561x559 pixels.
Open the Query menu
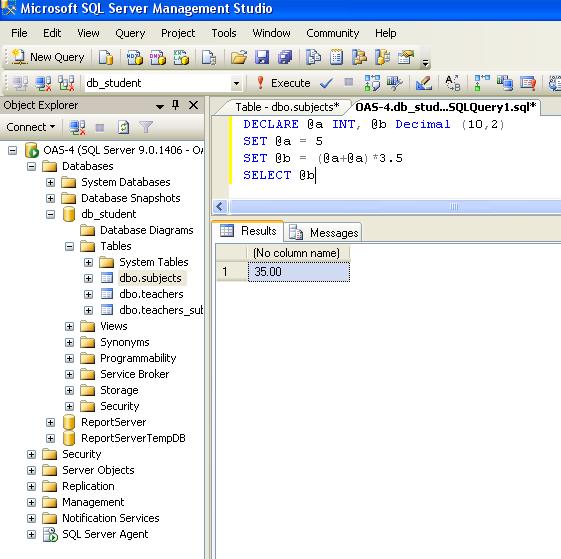(130, 33)
